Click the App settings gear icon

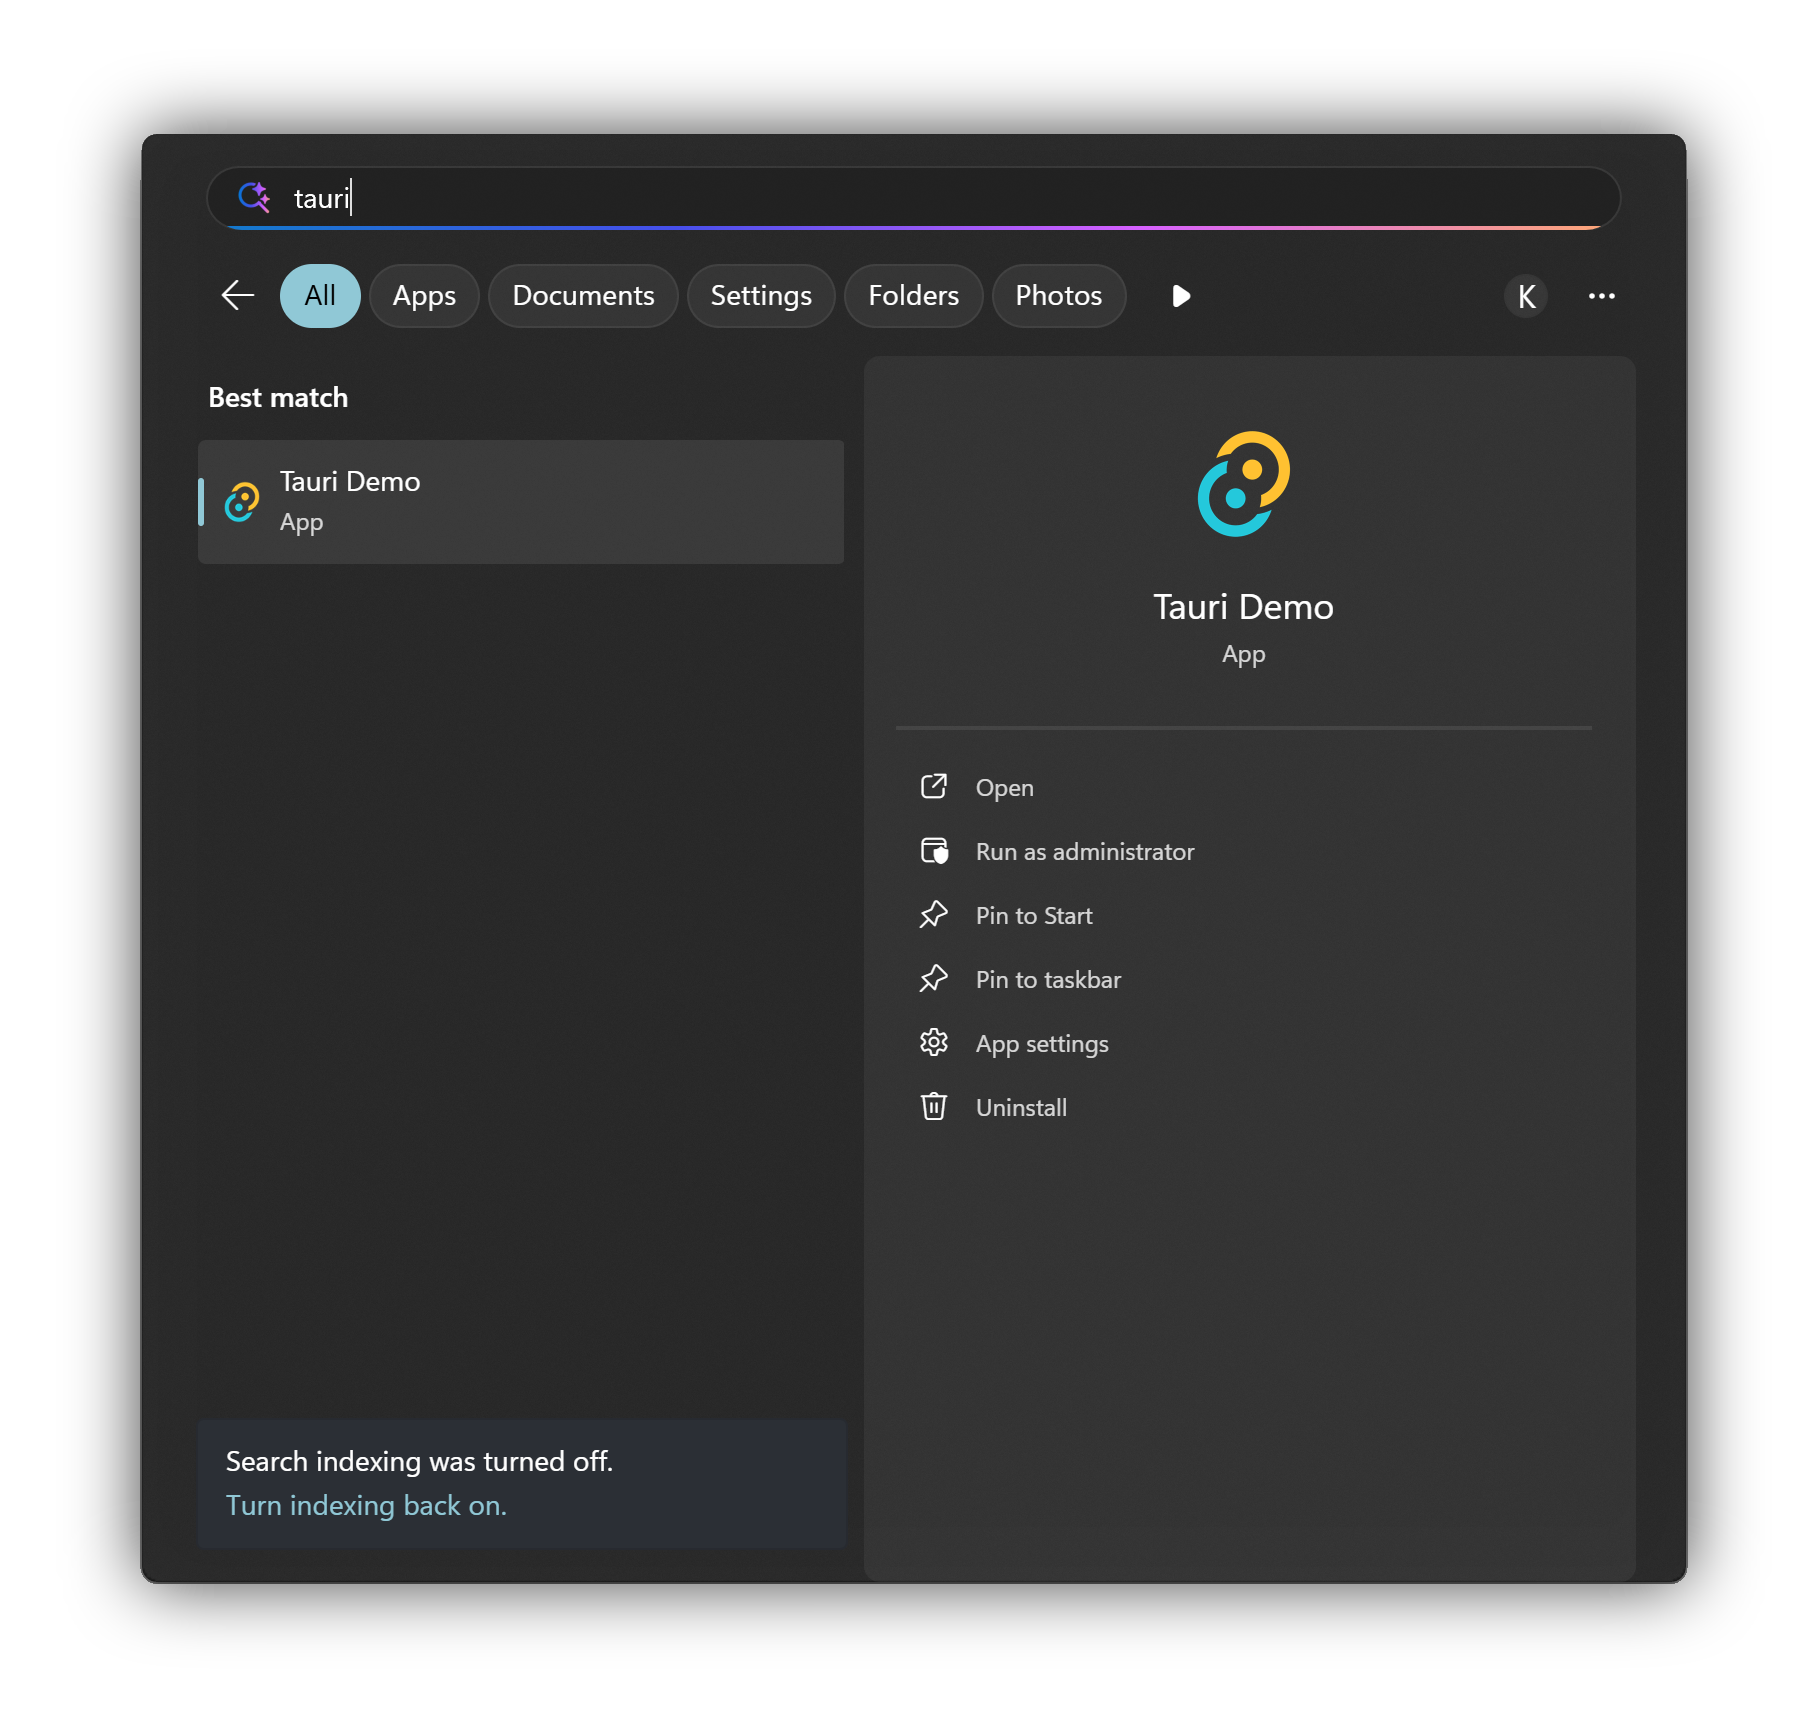click(x=934, y=1043)
